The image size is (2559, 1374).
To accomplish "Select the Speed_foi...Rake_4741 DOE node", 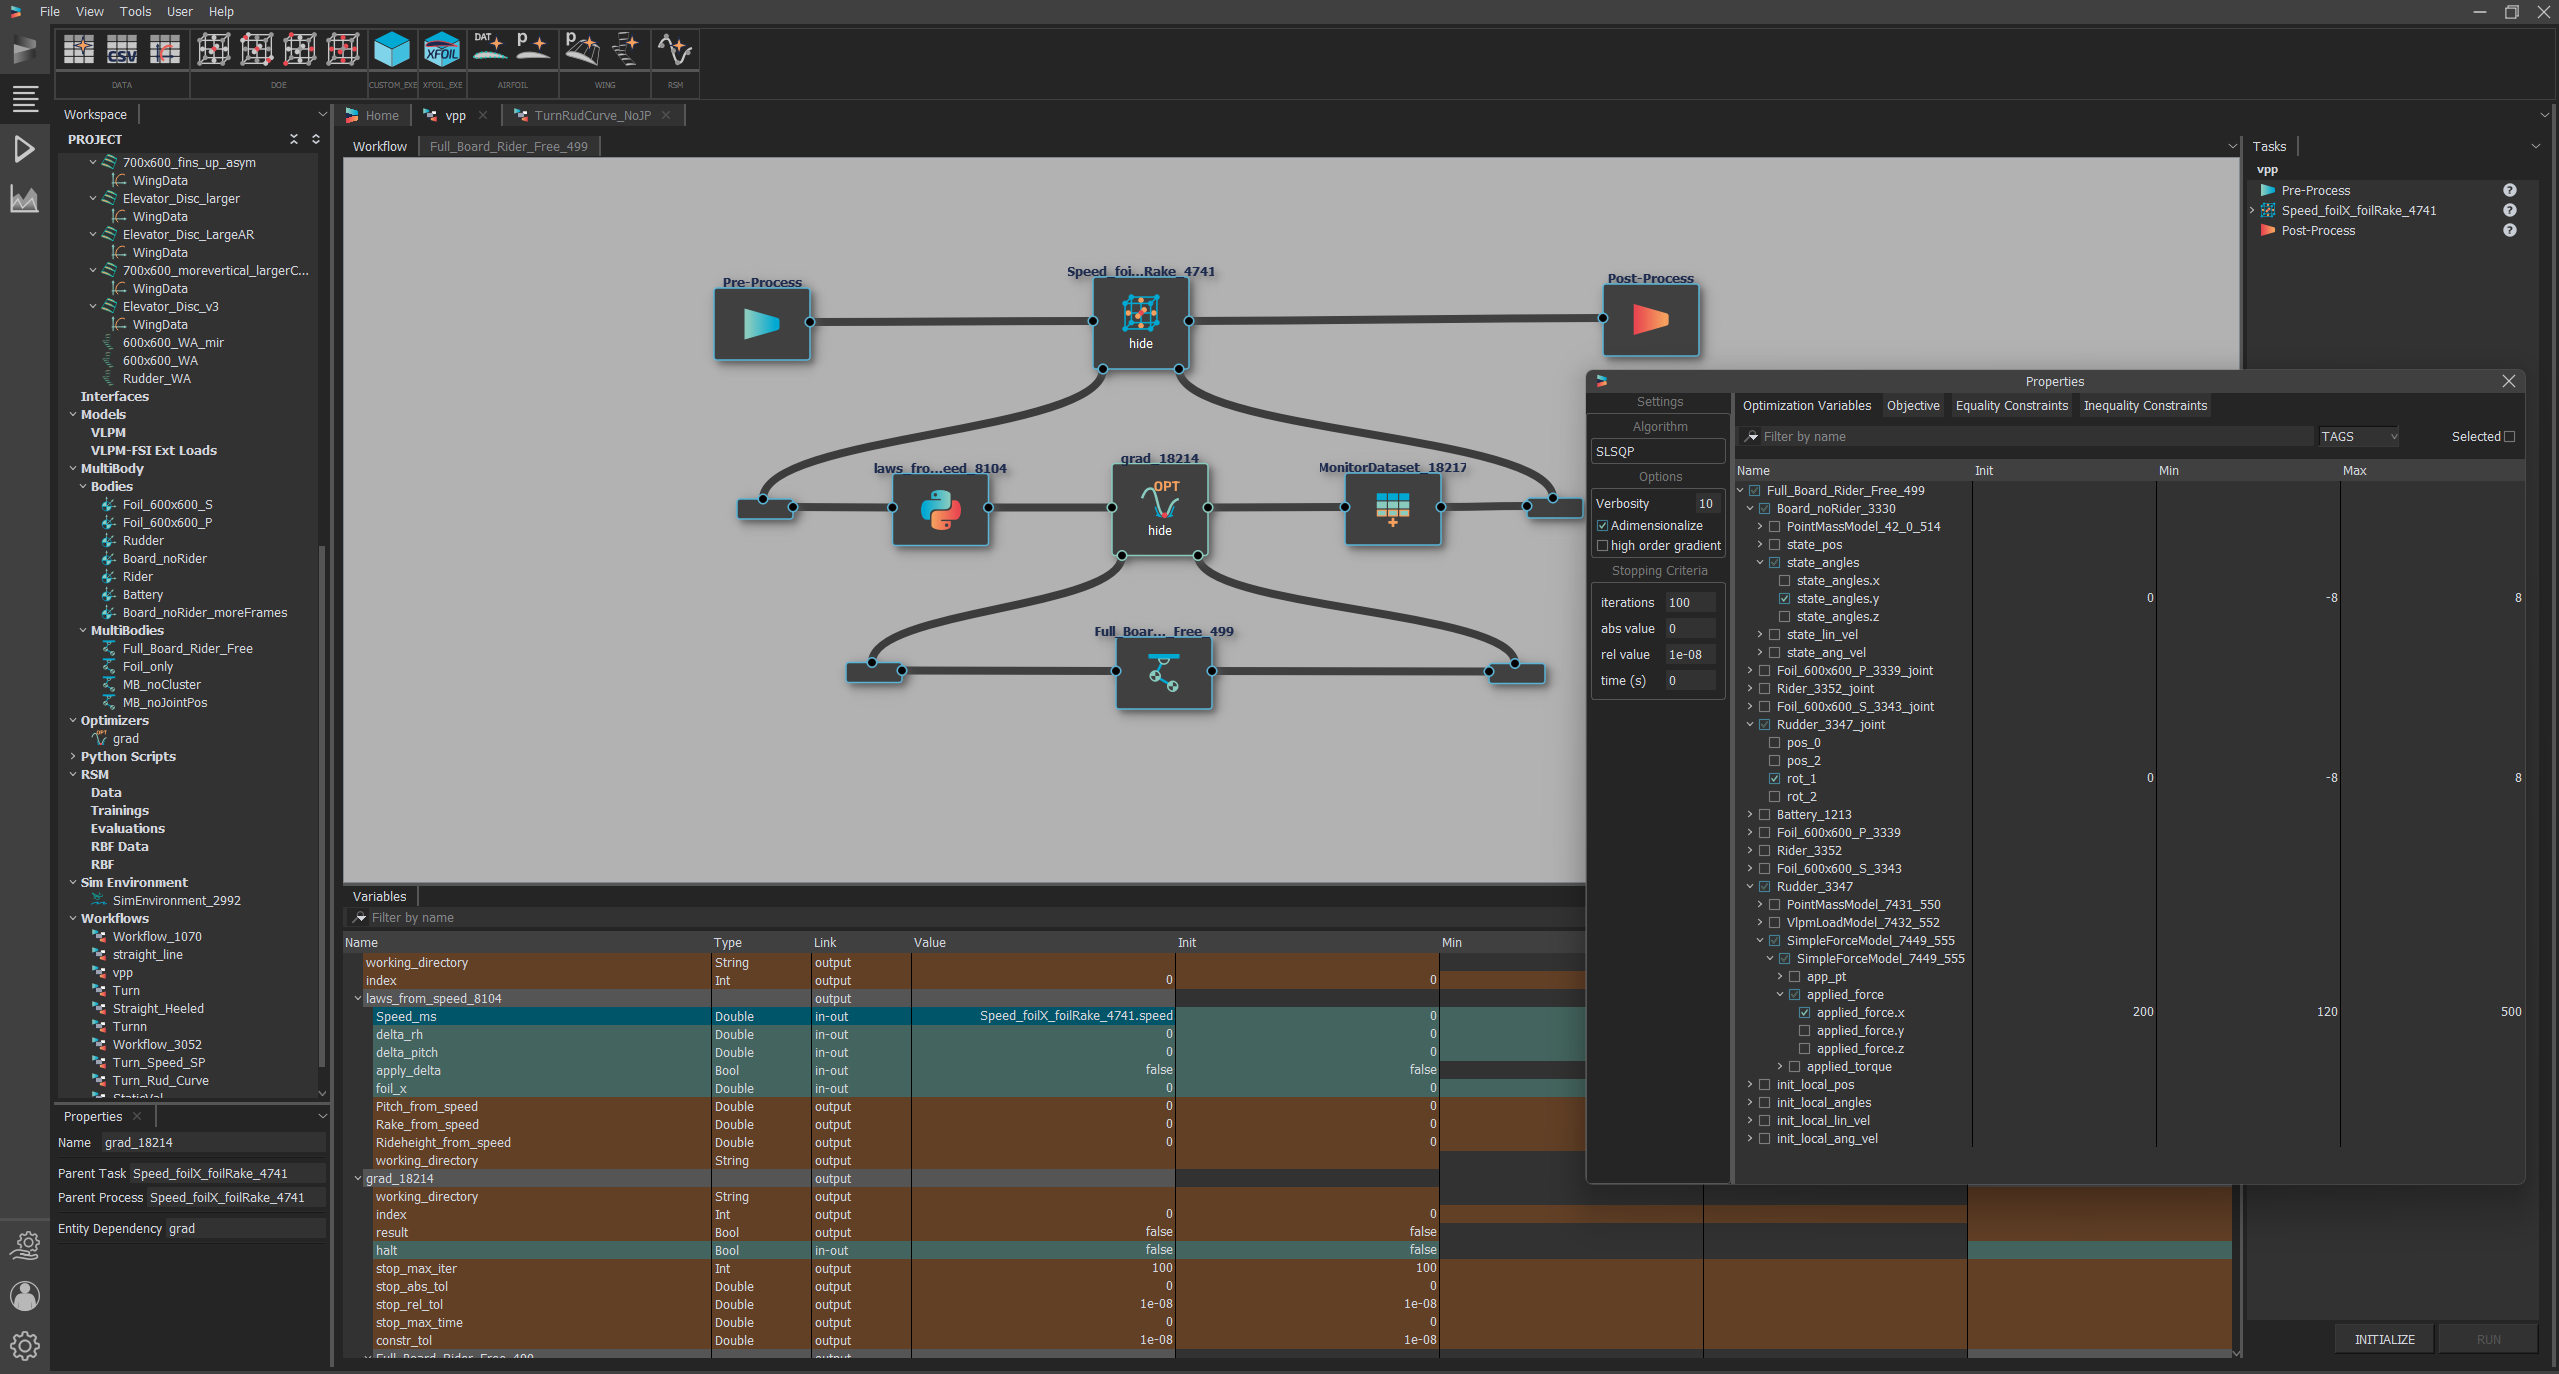I will (1141, 323).
